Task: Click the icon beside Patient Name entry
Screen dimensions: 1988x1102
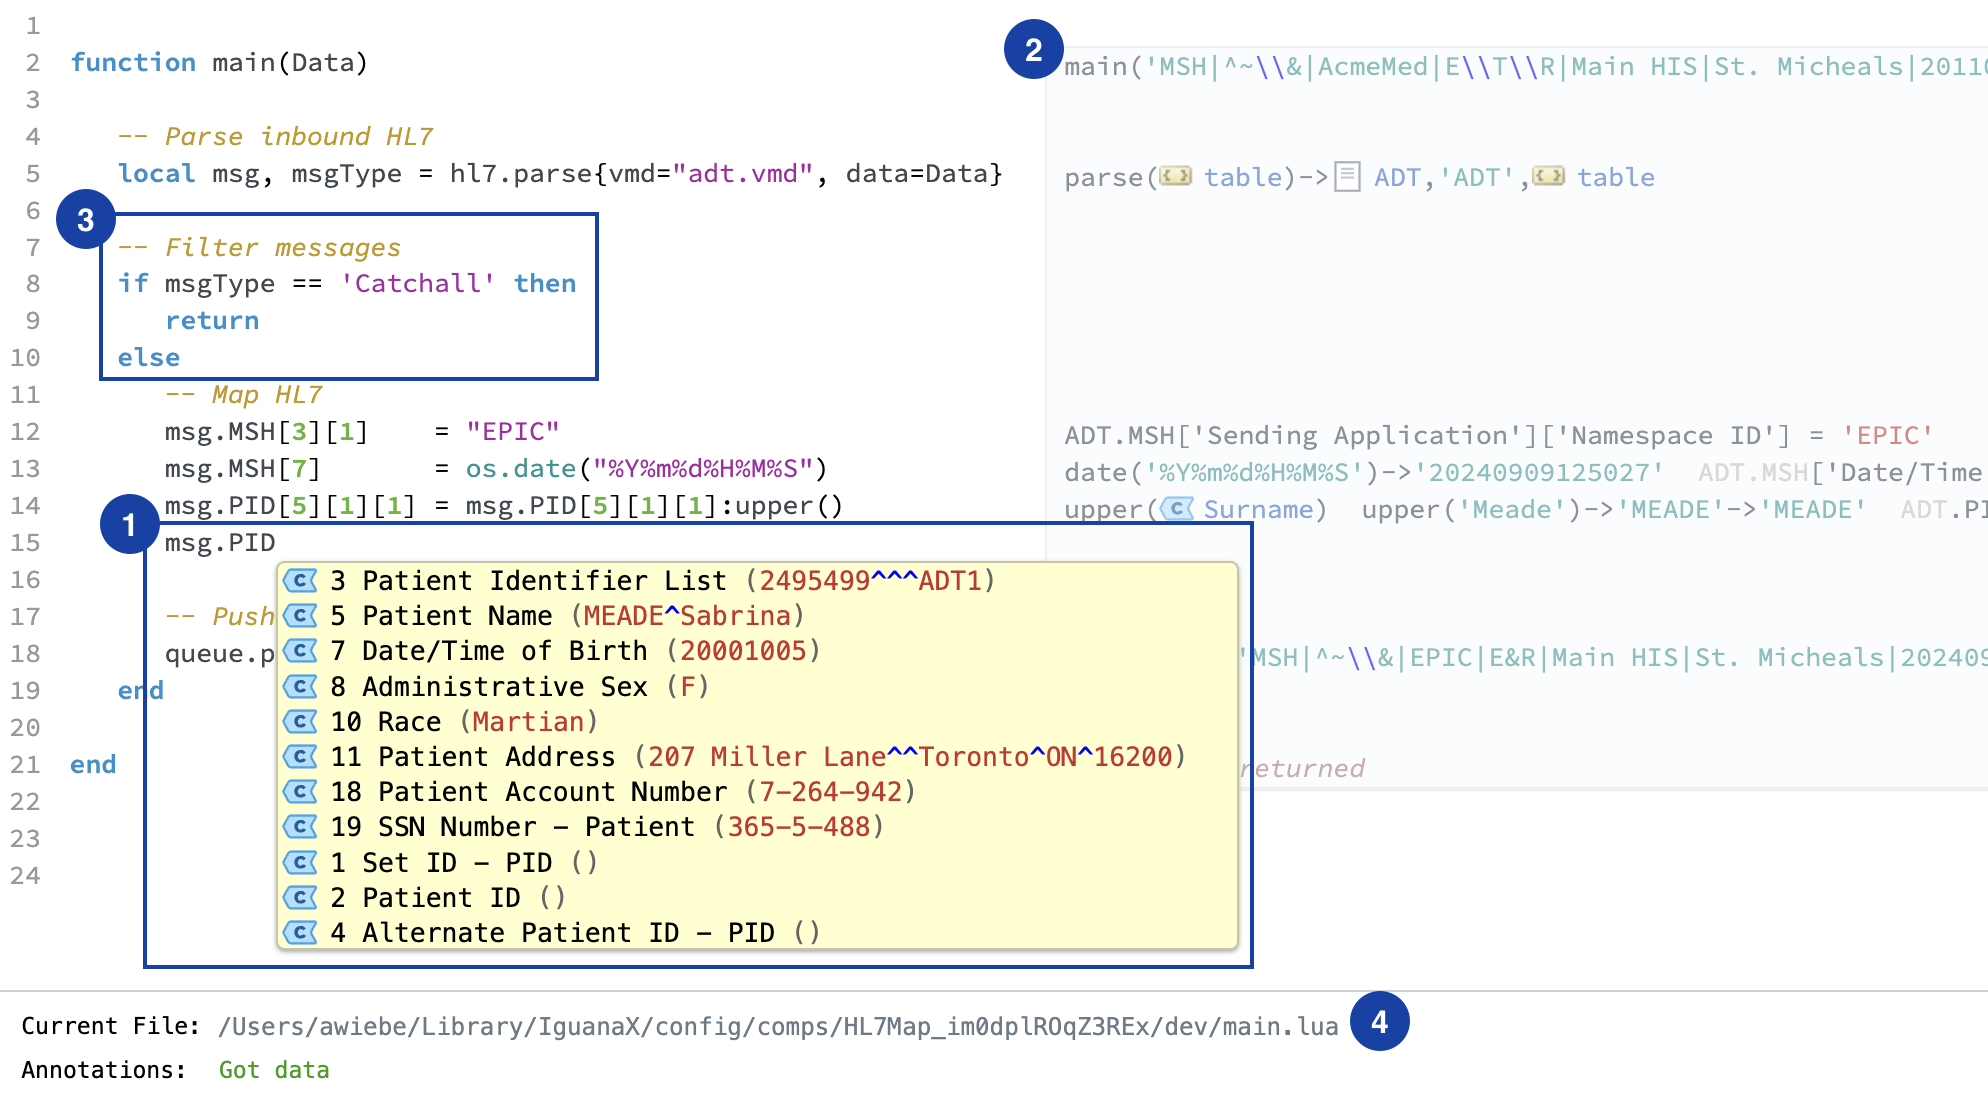Action: tap(300, 616)
